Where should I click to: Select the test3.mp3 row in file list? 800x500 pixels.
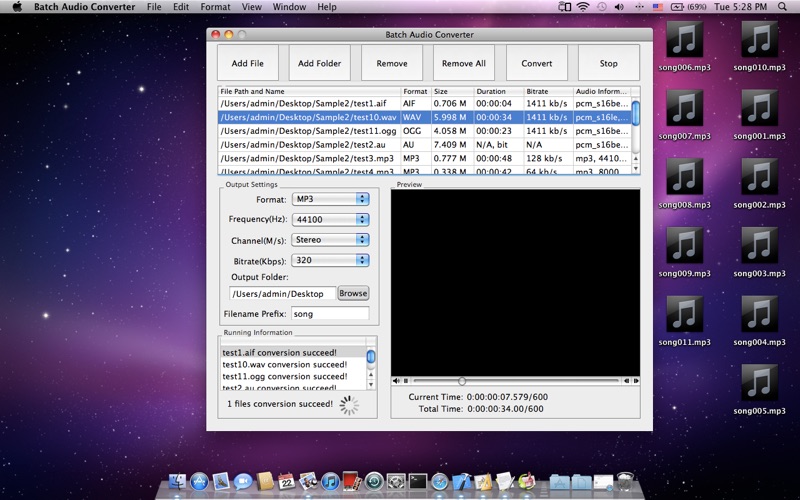point(424,159)
